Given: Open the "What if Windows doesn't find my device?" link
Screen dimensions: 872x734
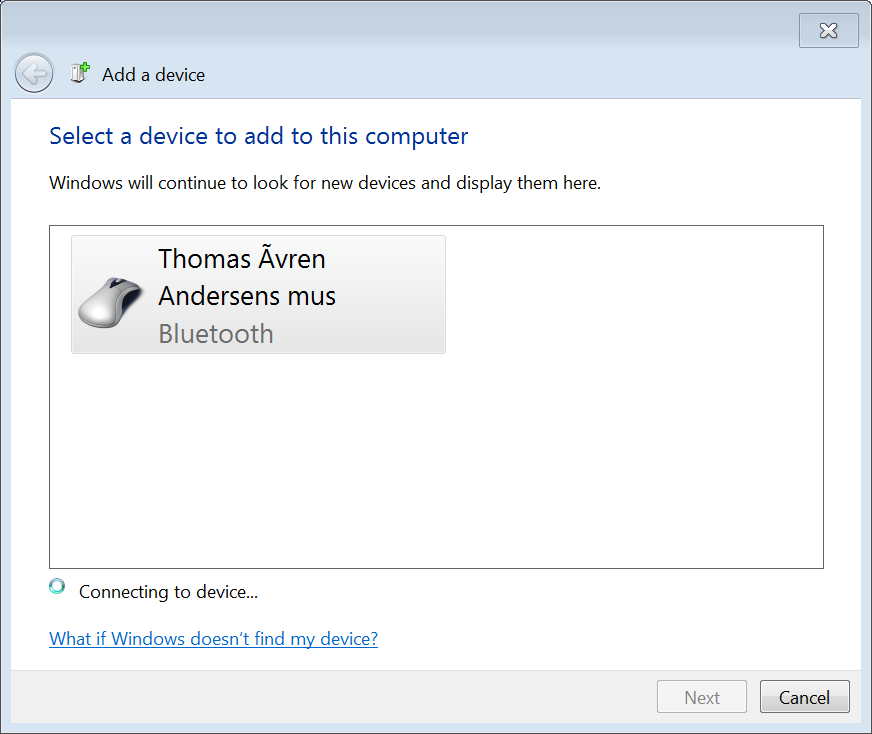Looking at the screenshot, I should tap(213, 639).
